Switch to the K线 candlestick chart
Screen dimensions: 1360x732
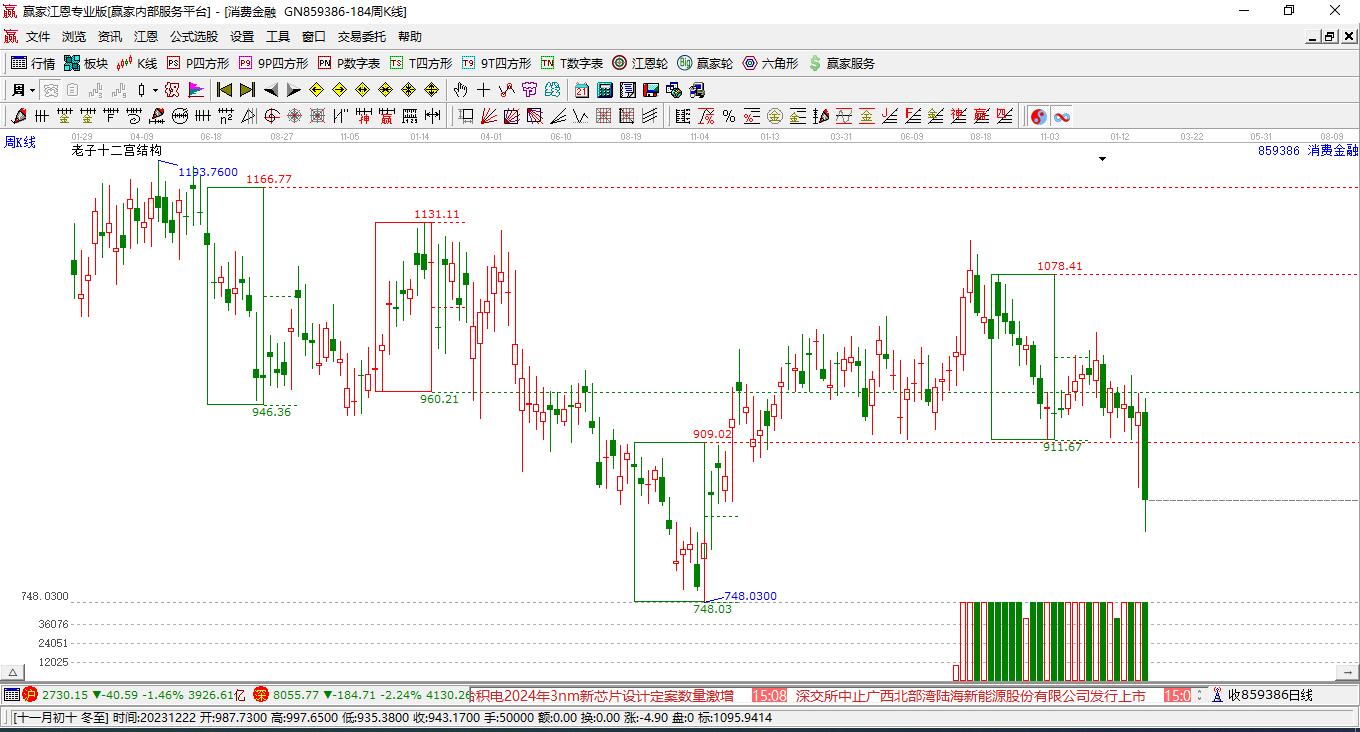pyautogui.click(x=137, y=63)
